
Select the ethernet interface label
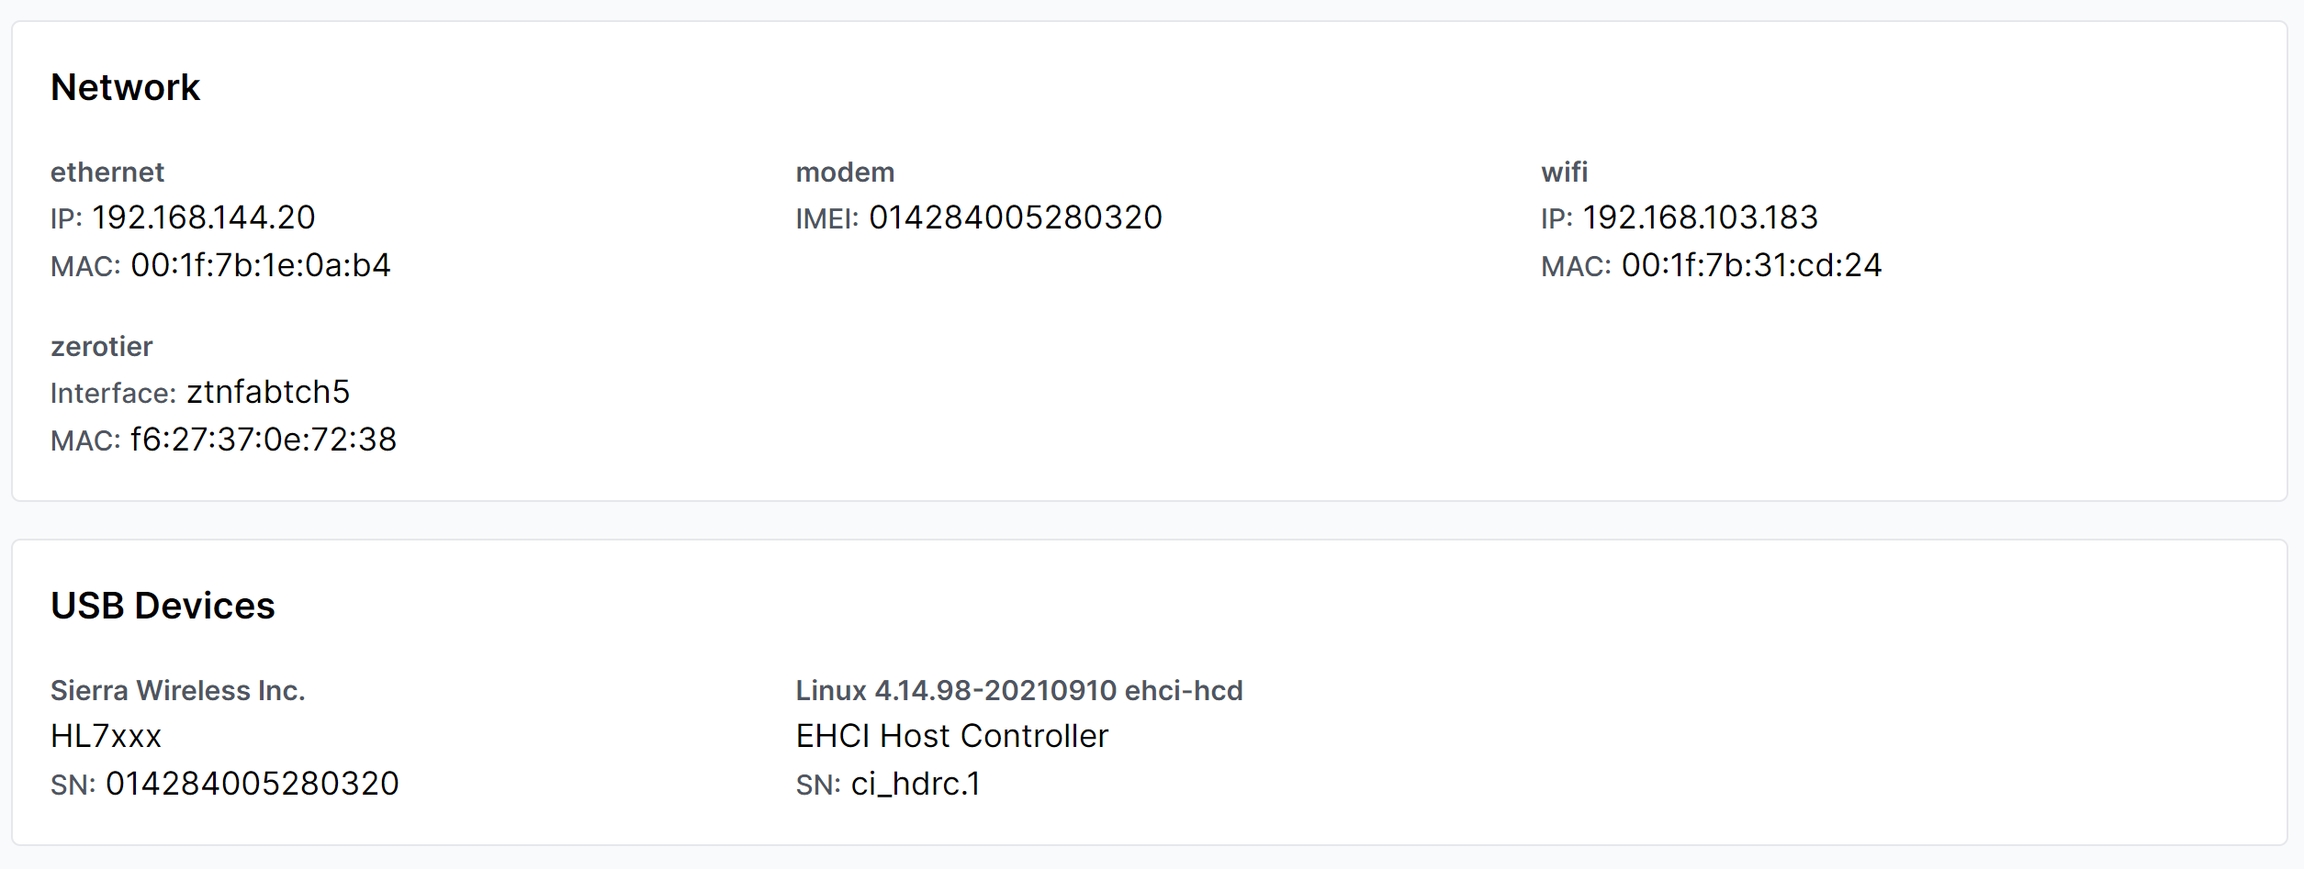107,172
